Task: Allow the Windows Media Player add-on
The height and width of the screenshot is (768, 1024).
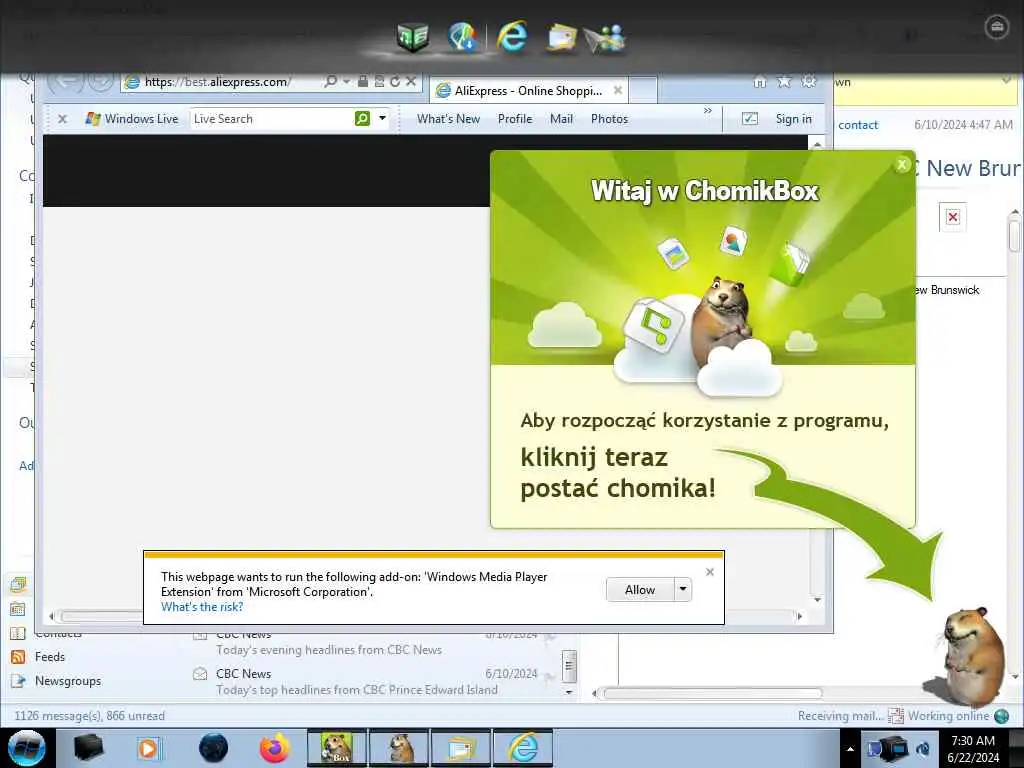Action: point(640,590)
